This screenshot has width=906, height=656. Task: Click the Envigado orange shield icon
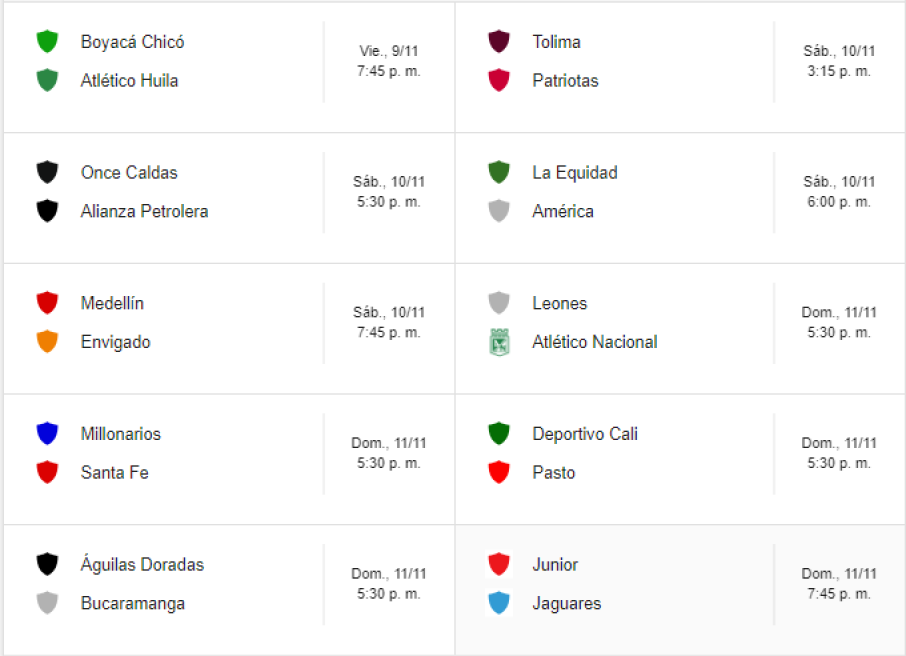47,342
